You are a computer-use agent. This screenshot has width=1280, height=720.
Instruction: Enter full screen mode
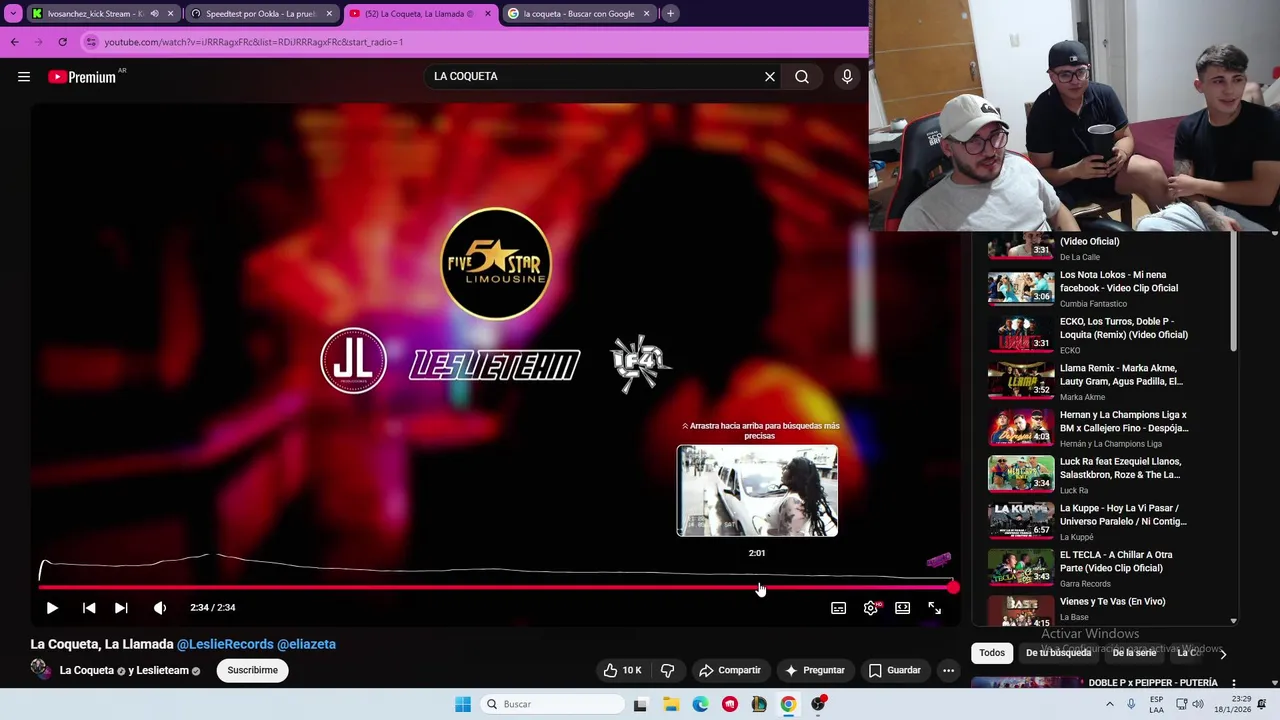(935, 608)
